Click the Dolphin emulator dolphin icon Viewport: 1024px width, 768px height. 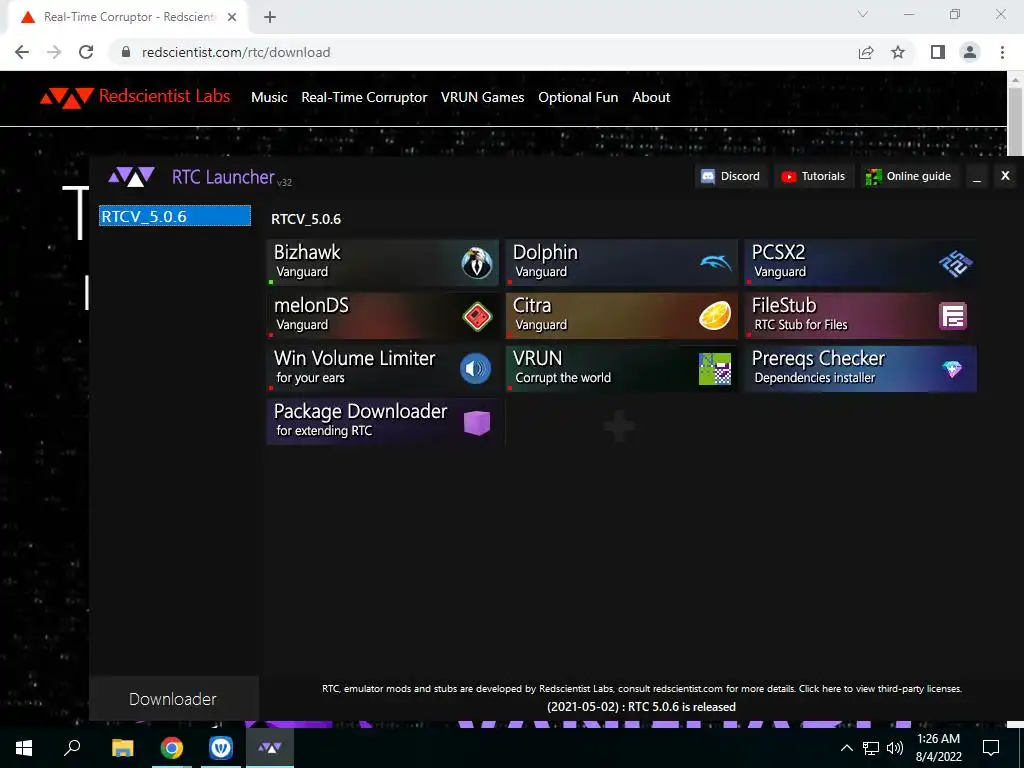coord(716,263)
